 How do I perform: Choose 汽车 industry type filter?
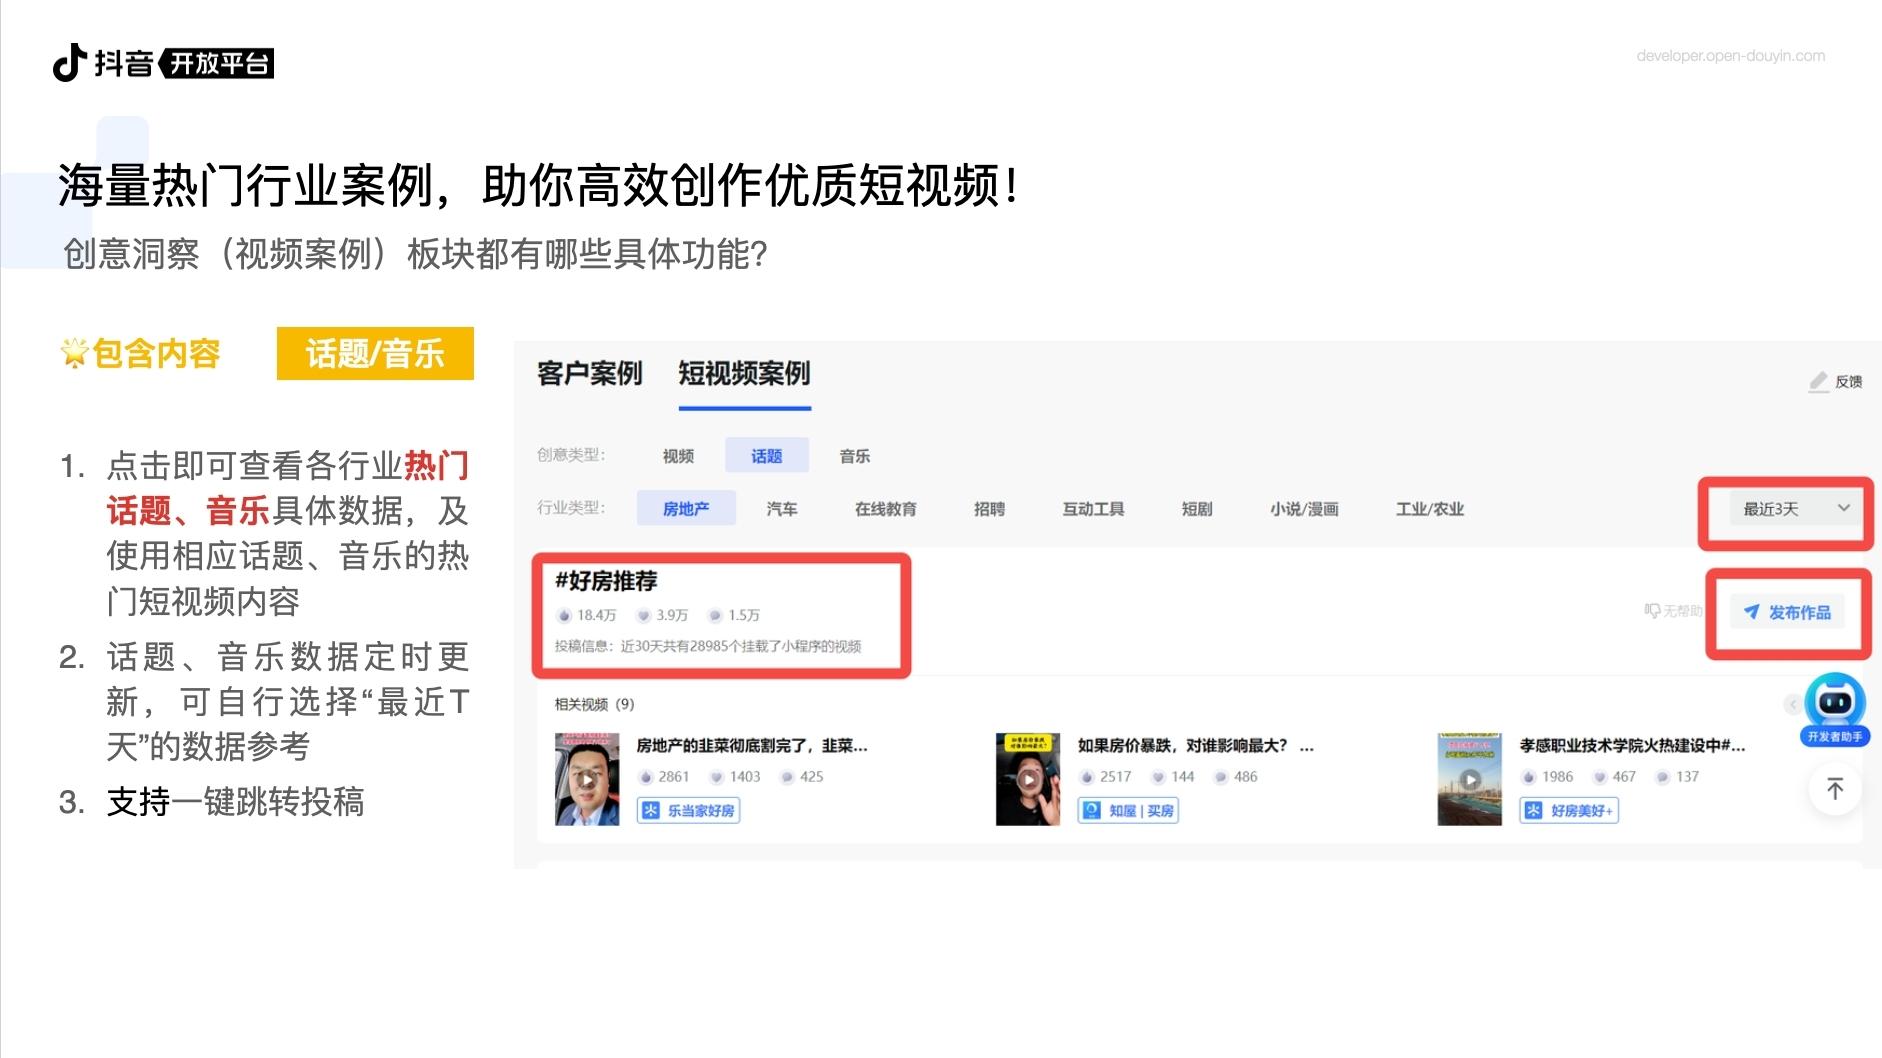coord(782,509)
